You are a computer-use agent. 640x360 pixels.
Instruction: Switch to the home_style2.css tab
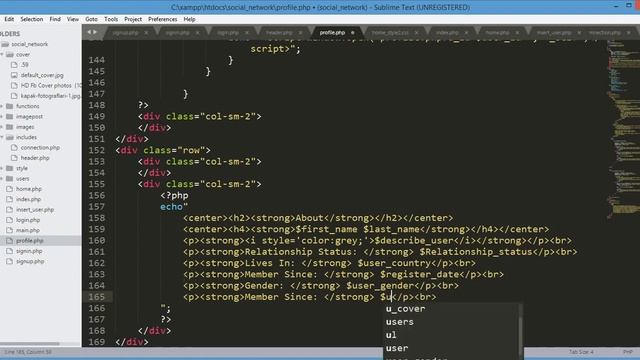(390, 33)
